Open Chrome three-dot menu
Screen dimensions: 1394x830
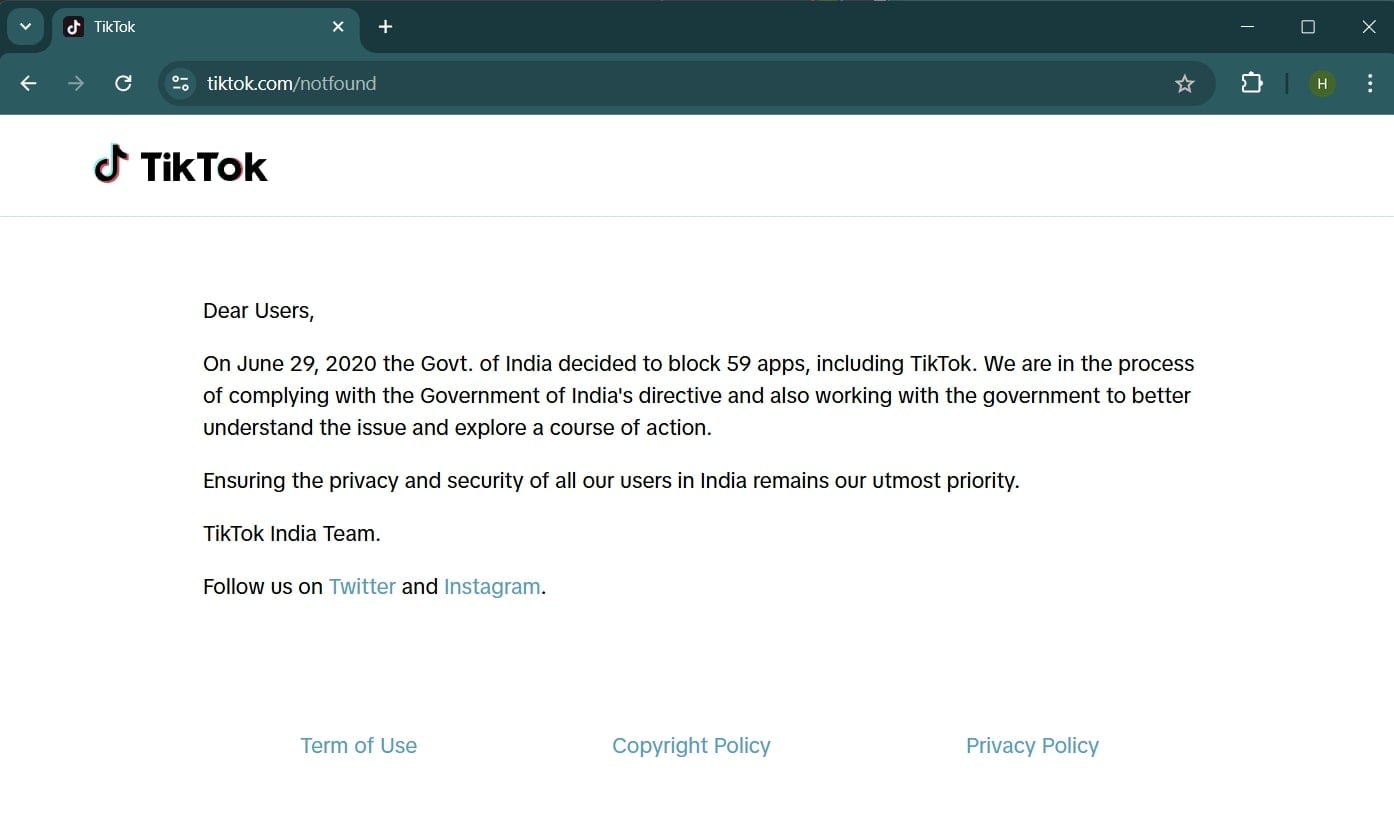point(1369,84)
